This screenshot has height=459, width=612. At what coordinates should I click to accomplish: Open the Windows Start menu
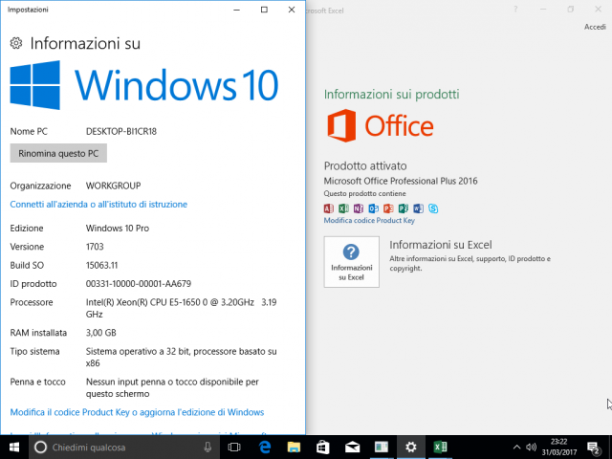tap(14, 447)
